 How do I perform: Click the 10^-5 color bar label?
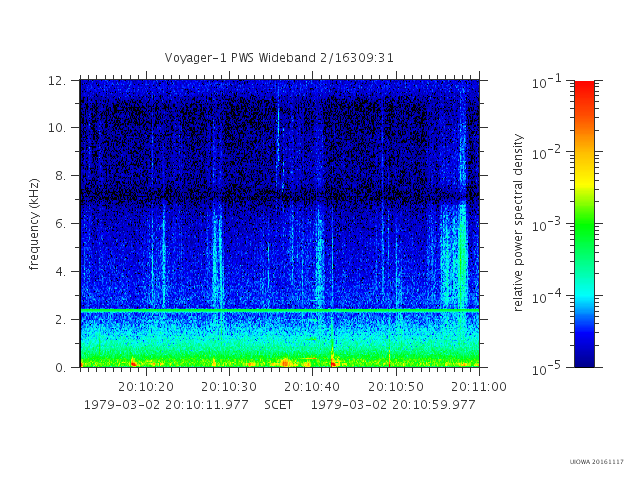pyautogui.click(x=547, y=369)
